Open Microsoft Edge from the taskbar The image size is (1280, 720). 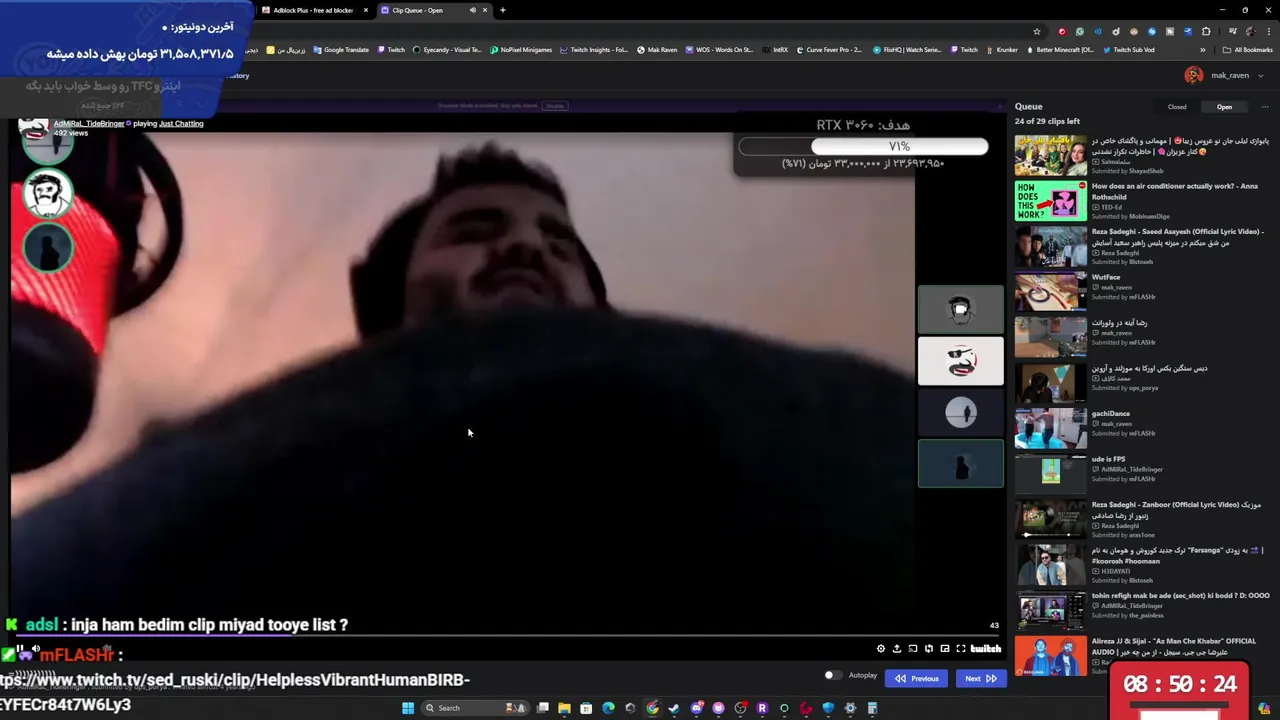(x=608, y=708)
